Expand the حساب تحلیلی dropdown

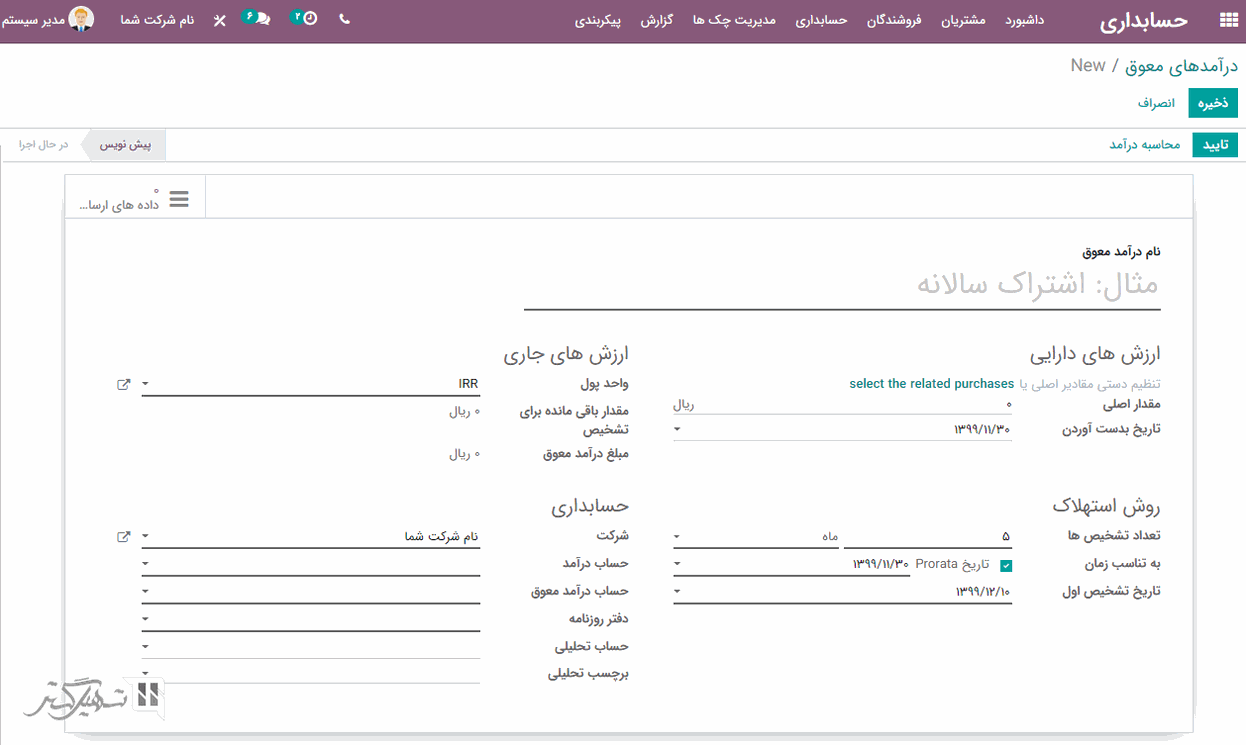[x=146, y=647]
